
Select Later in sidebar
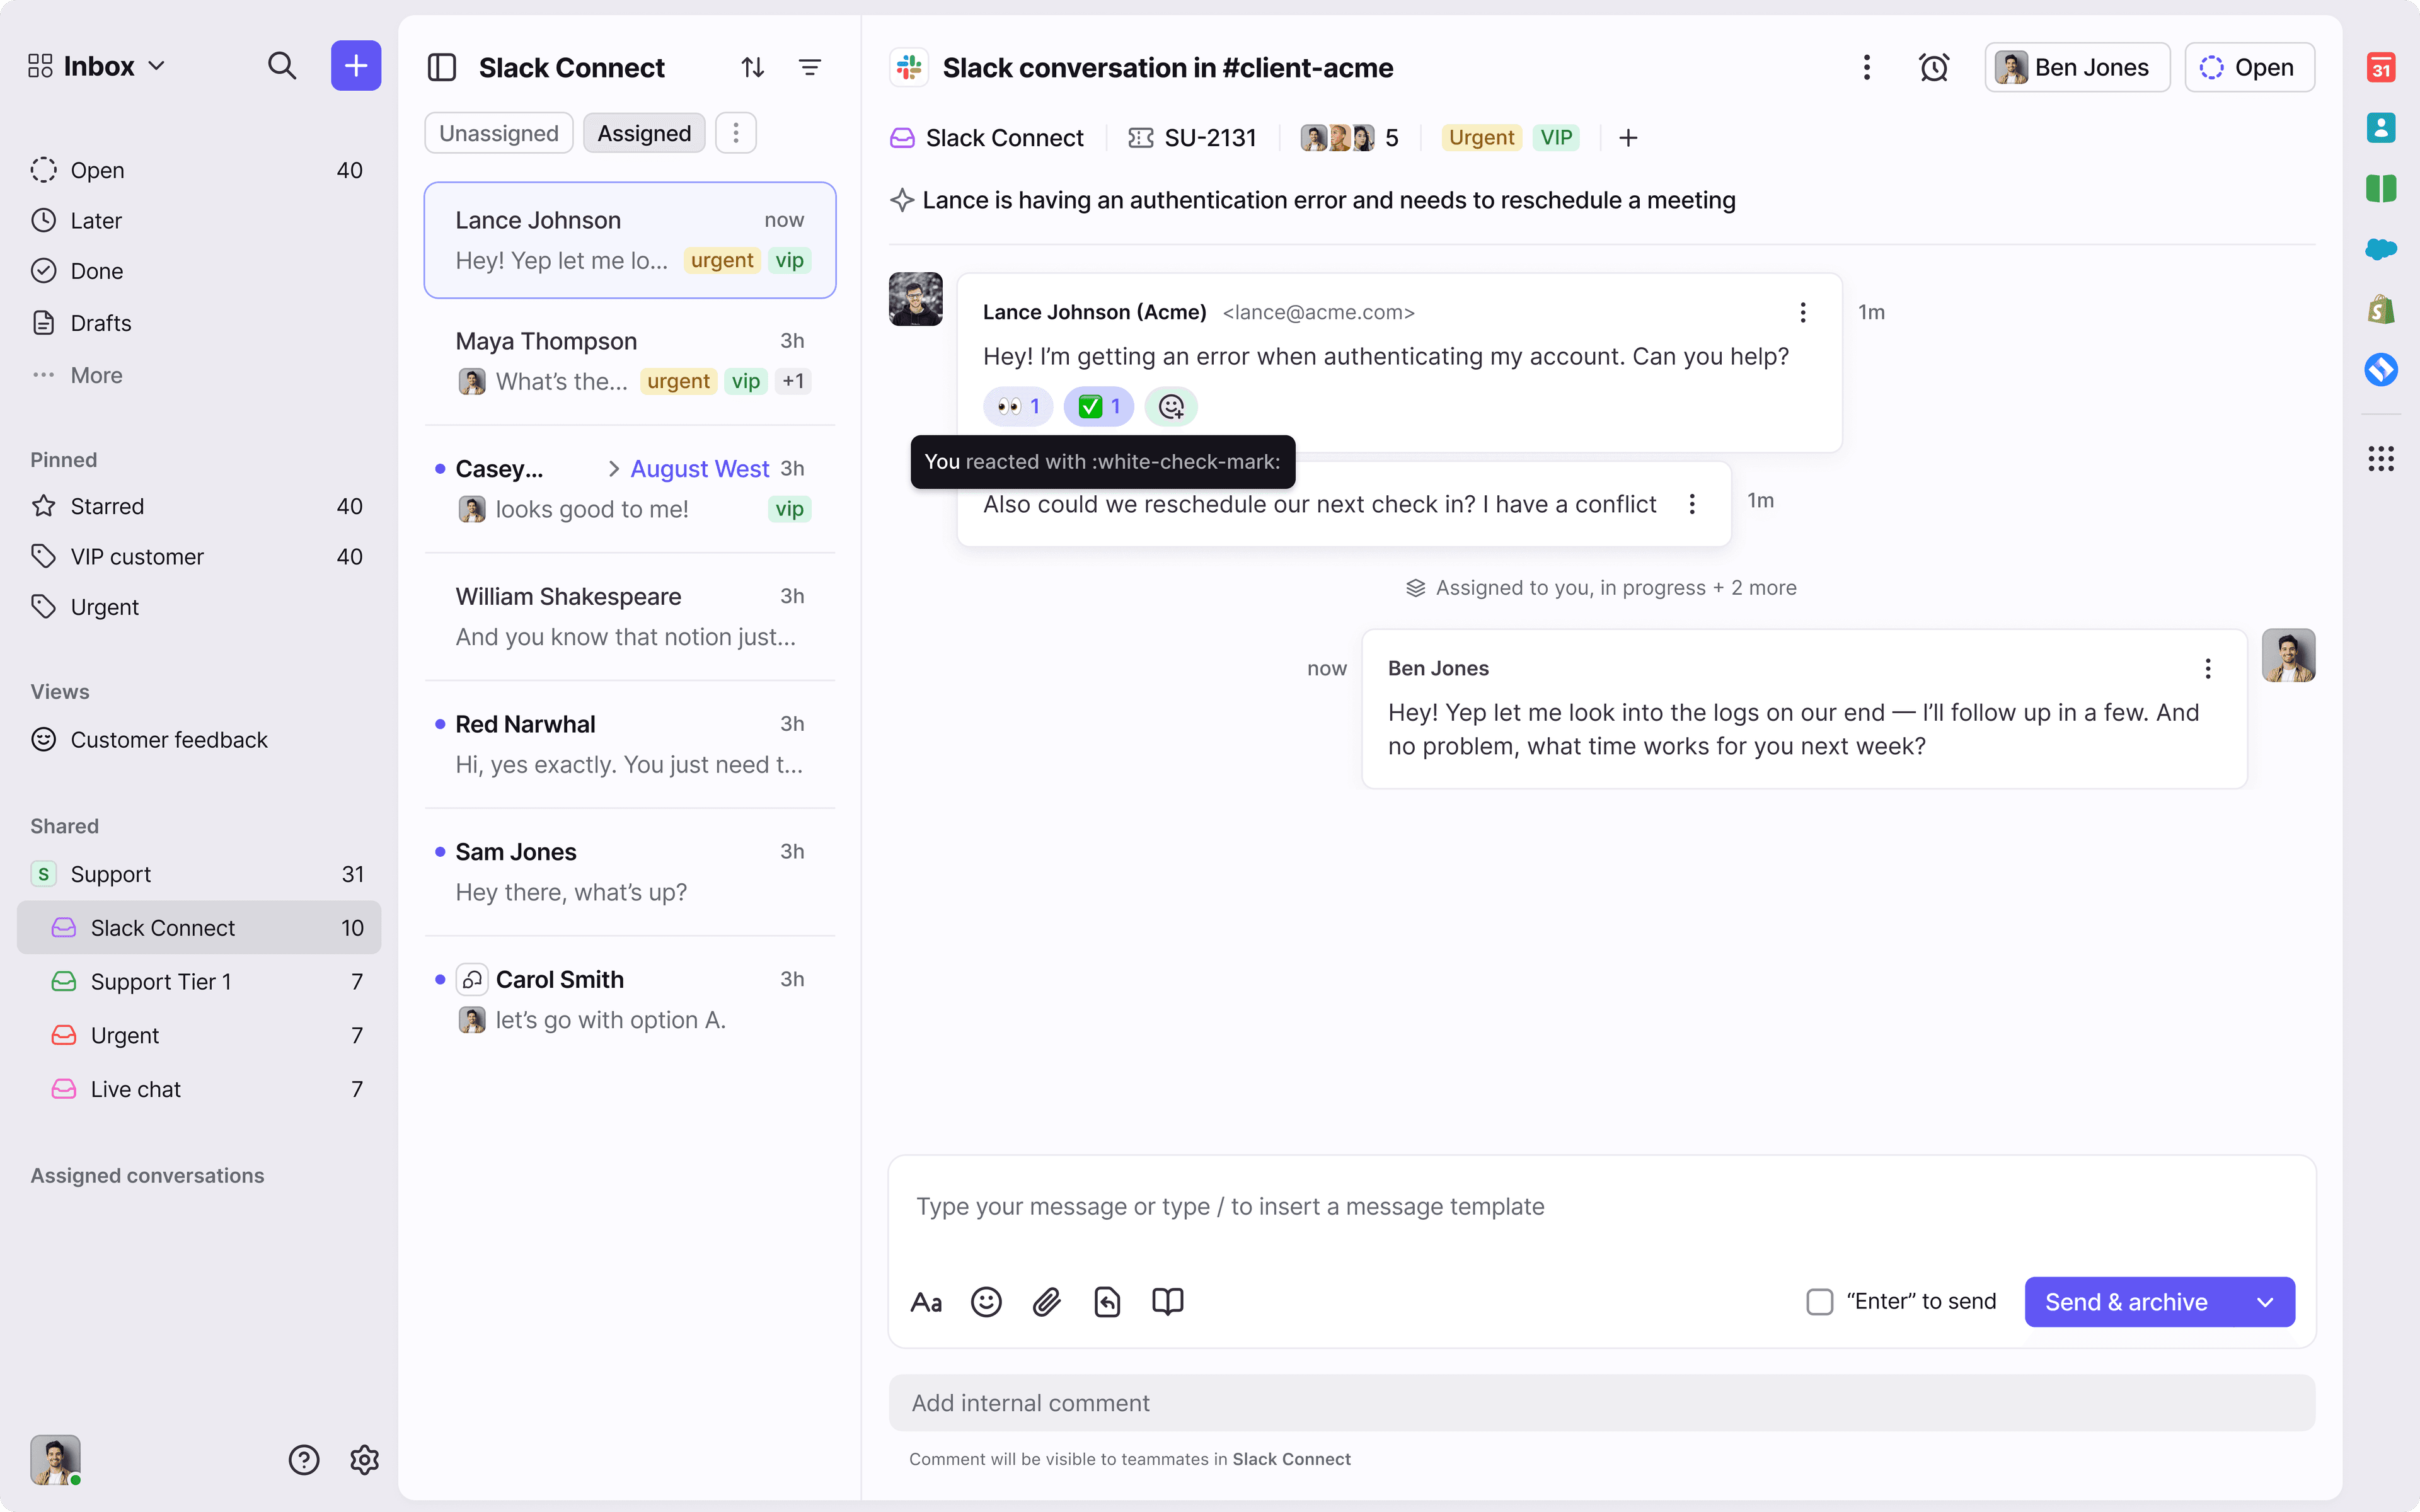point(198,220)
